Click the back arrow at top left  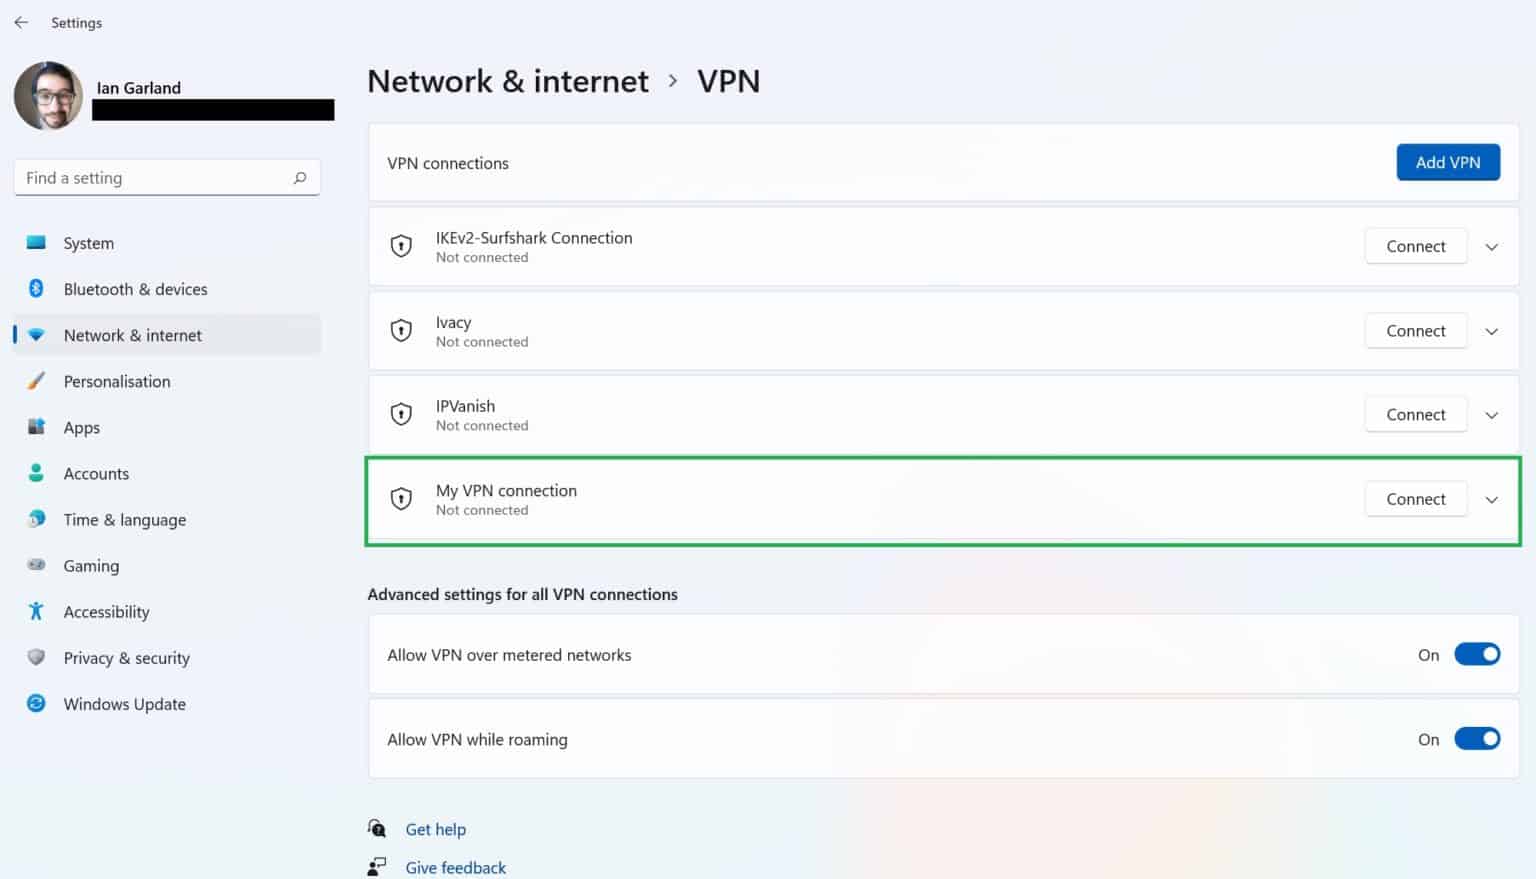click(21, 22)
